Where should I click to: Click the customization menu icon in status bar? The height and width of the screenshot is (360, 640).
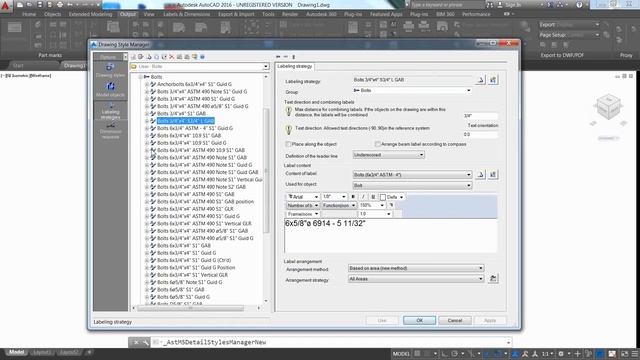point(635,353)
